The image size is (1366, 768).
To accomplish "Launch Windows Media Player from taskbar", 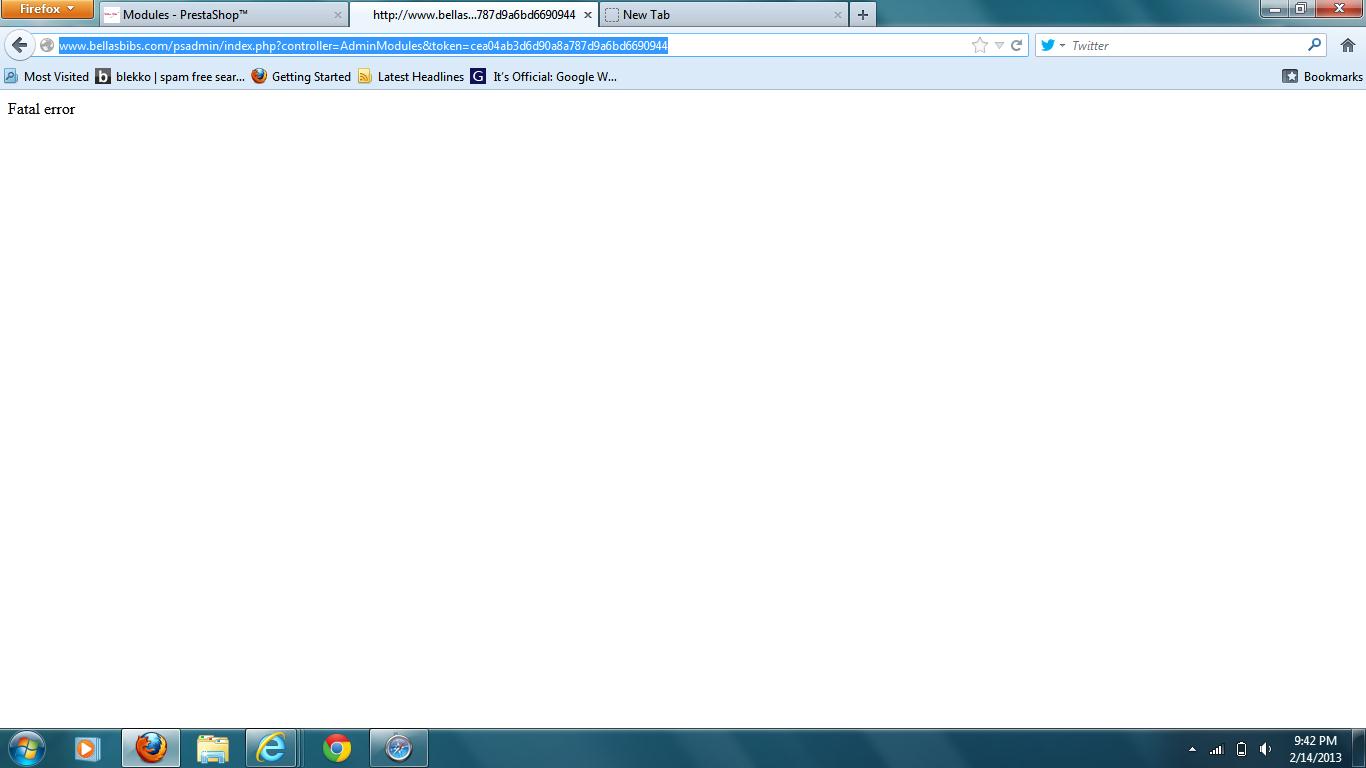I will coord(88,748).
